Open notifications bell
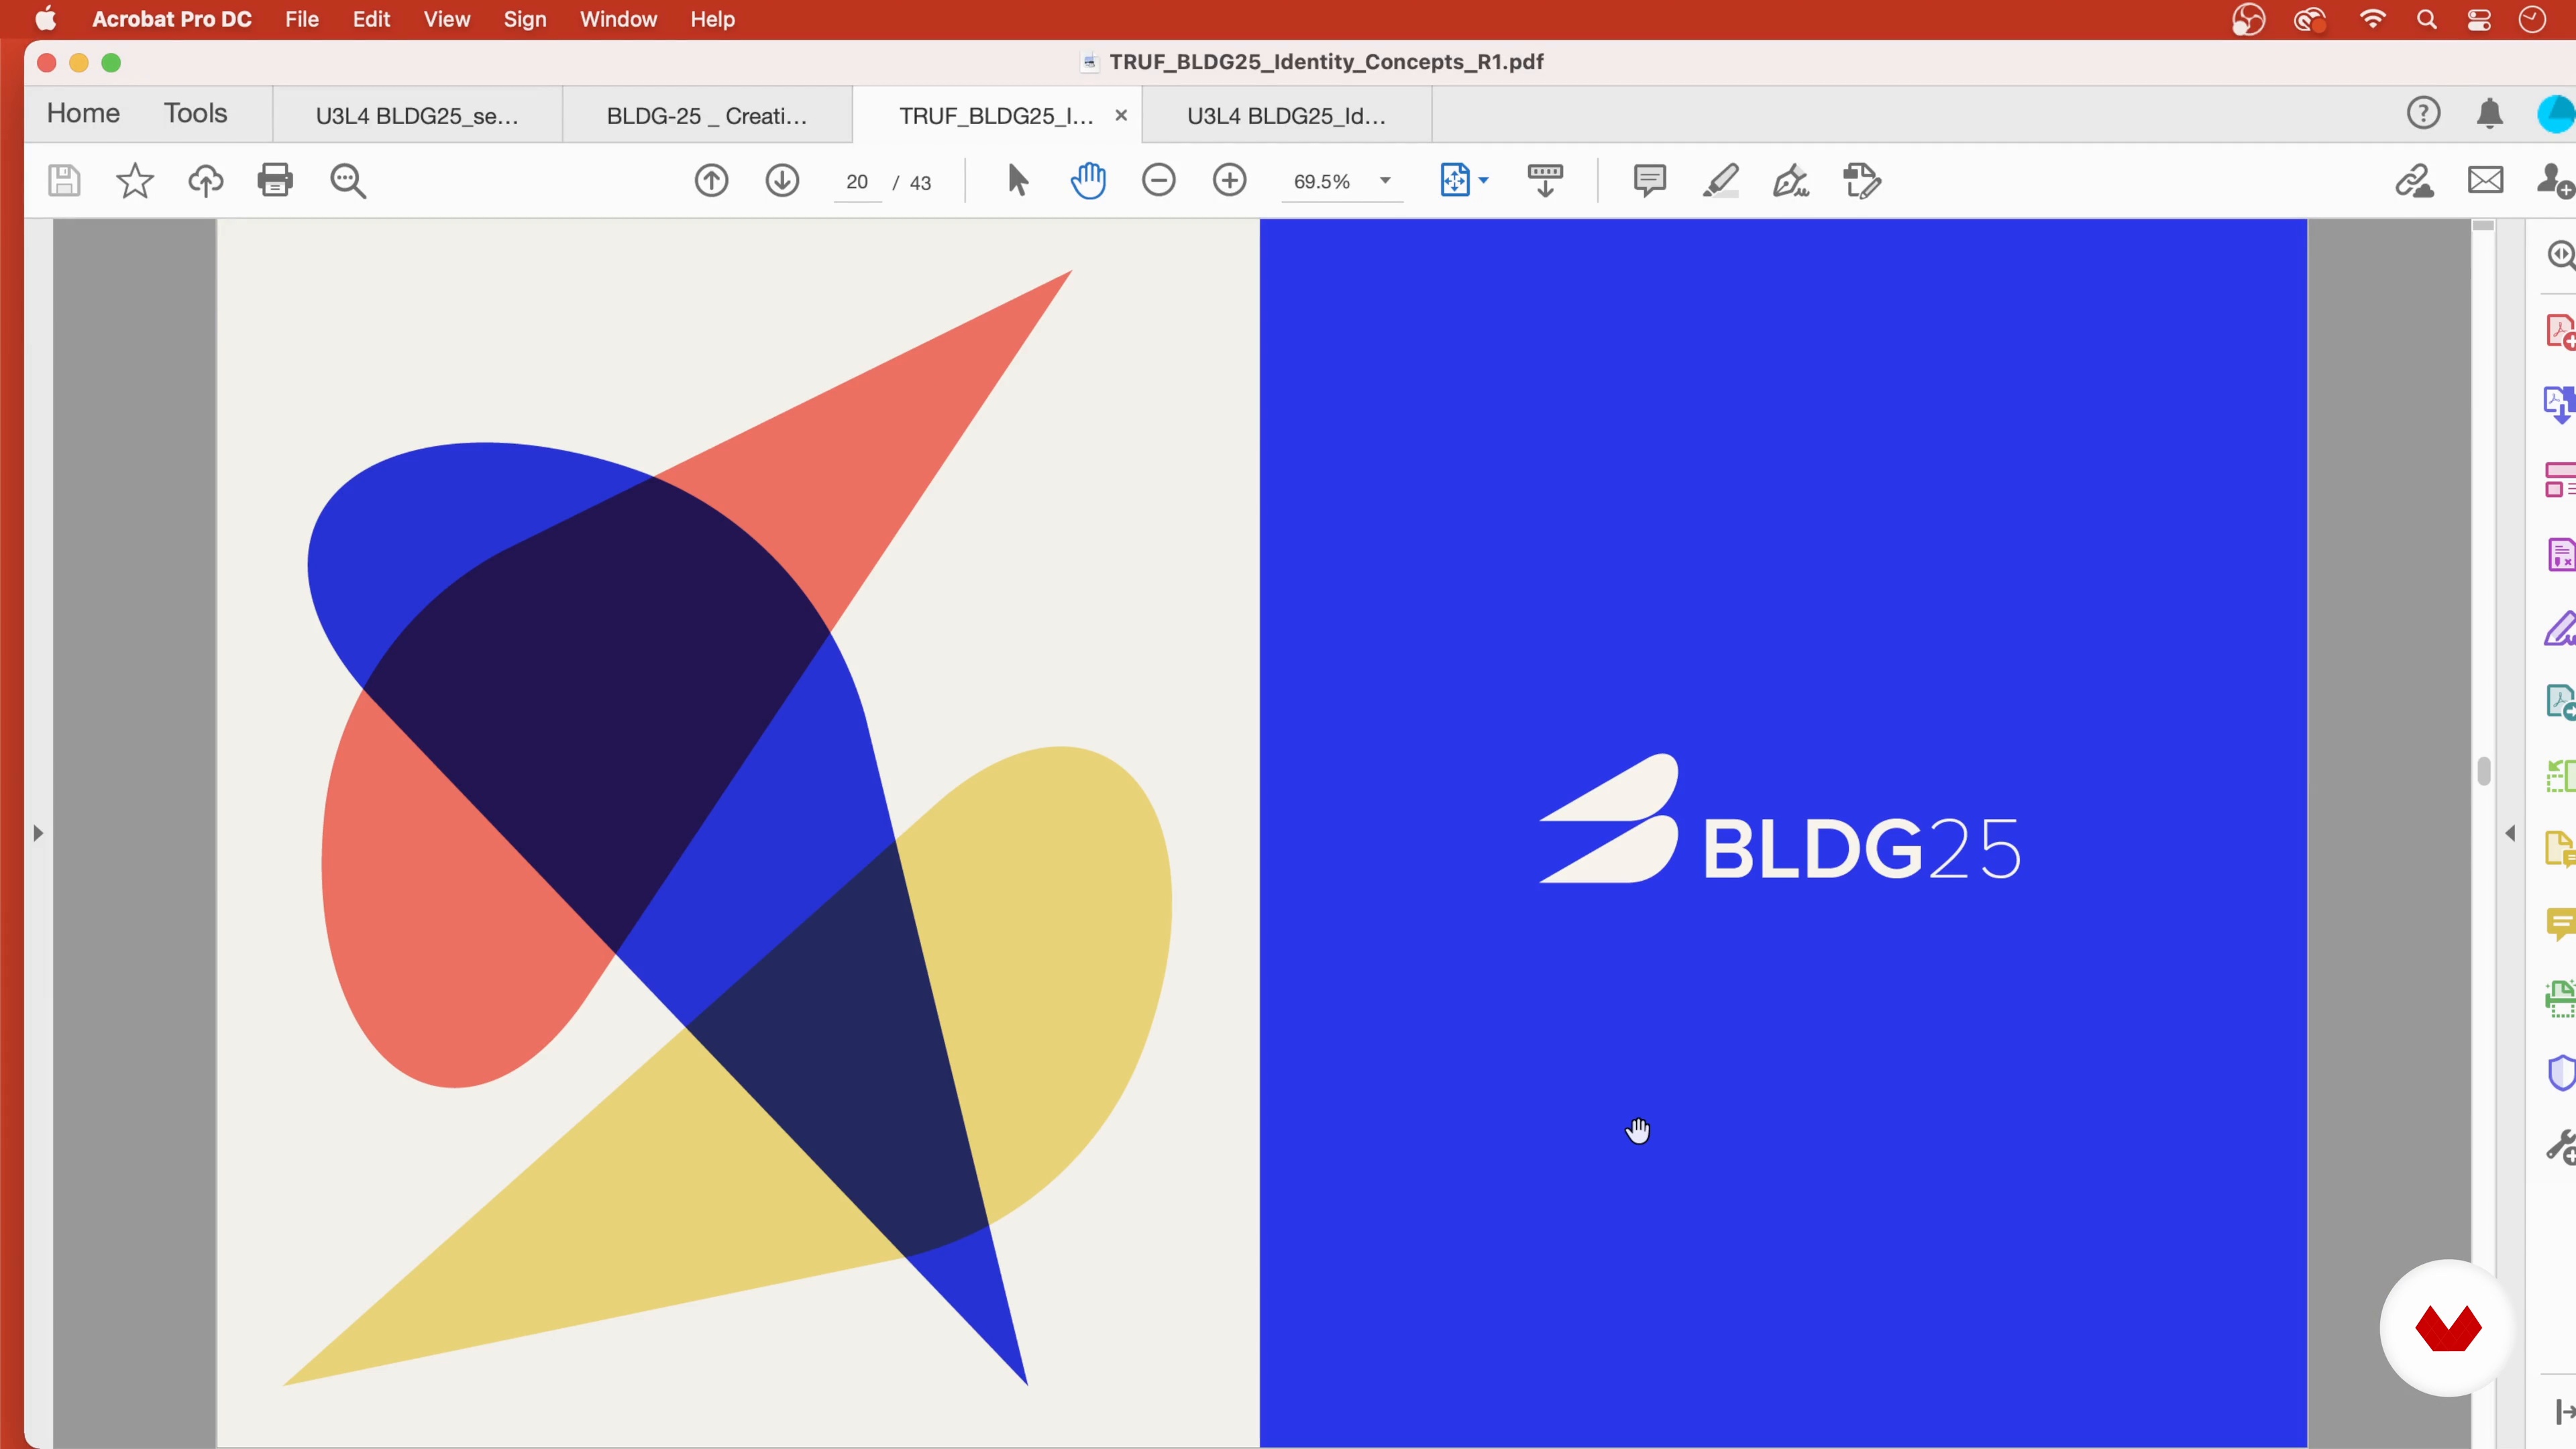This screenshot has height=1449, width=2576. tap(2490, 114)
